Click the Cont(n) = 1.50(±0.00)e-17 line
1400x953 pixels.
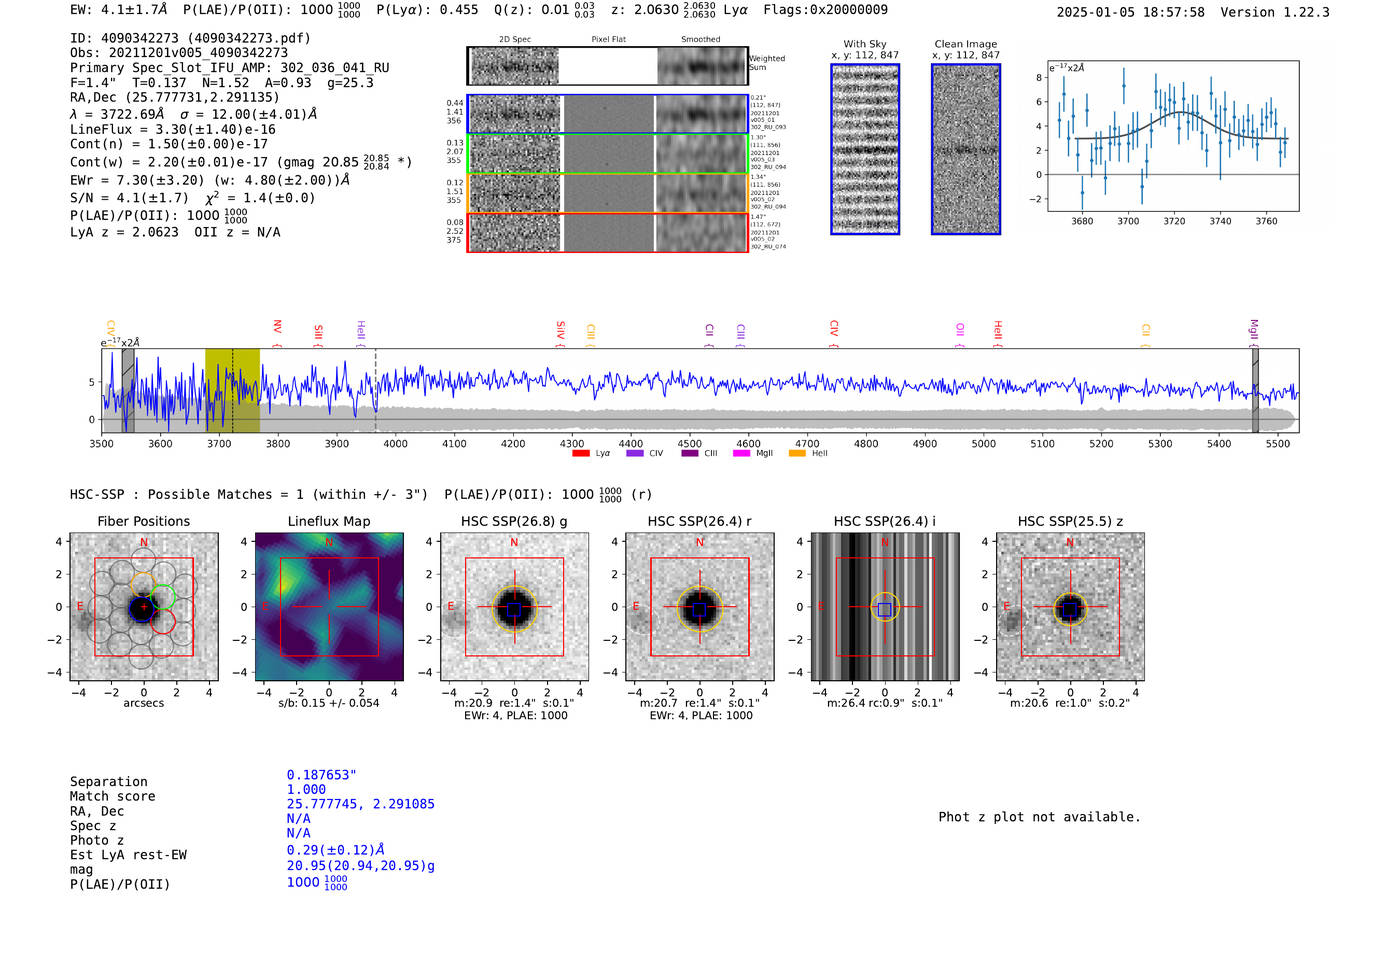(x=169, y=144)
